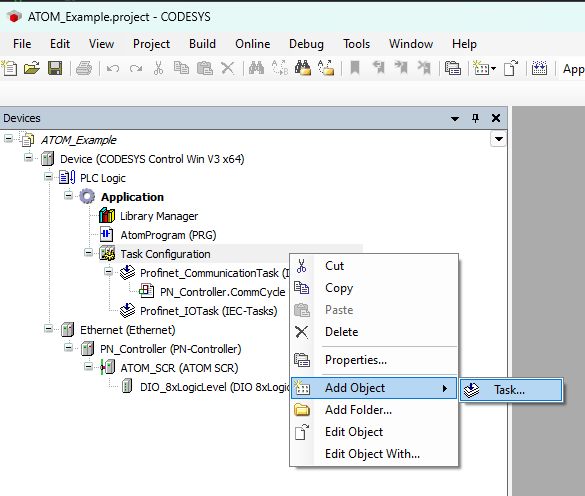Open the Devices panel dropdown arrow
The height and width of the screenshot is (496, 585).
(455, 119)
